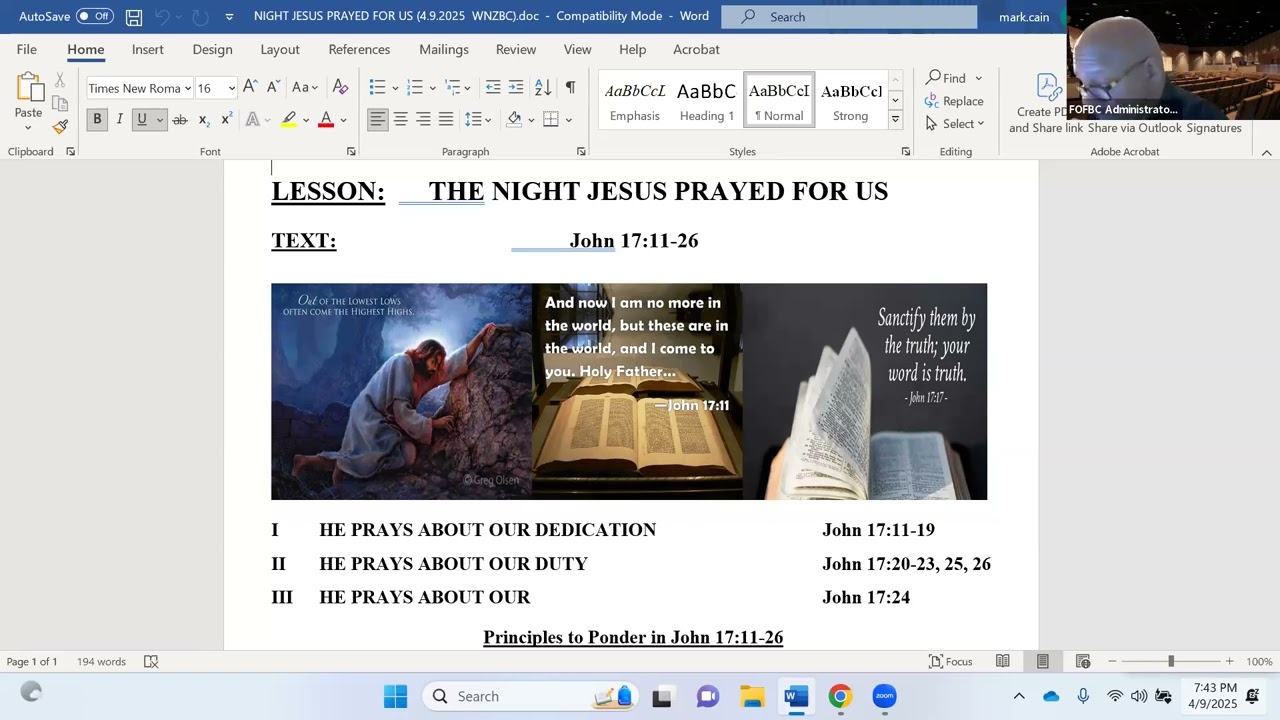Viewport: 1280px width, 720px height.
Task: Toggle AutoSave switch on
Action: tap(95, 17)
